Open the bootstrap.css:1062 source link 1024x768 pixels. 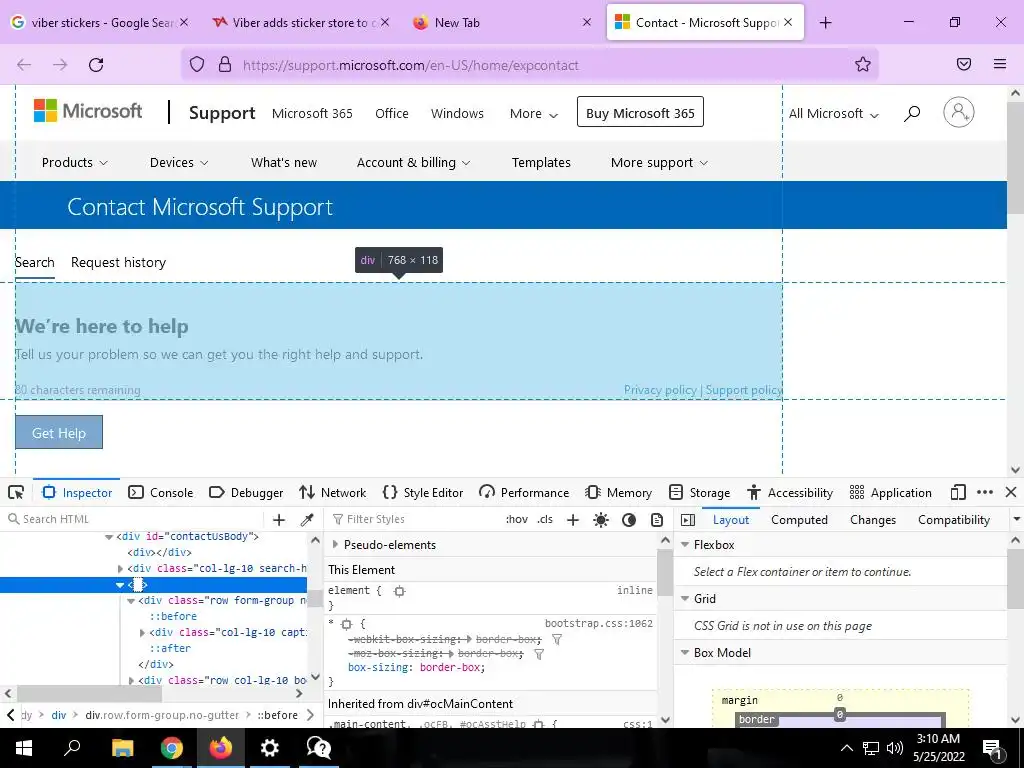click(599, 624)
